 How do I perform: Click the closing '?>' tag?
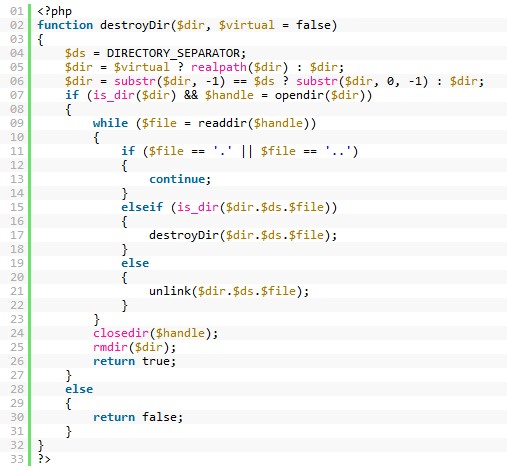tap(44, 459)
